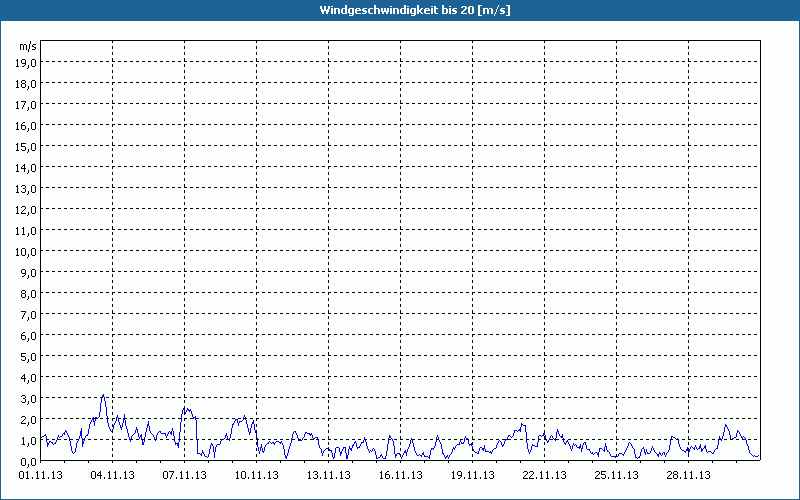This screenshot has width=800, height=500.
Task: Click the m/s unit label
Action: [28, 46]
